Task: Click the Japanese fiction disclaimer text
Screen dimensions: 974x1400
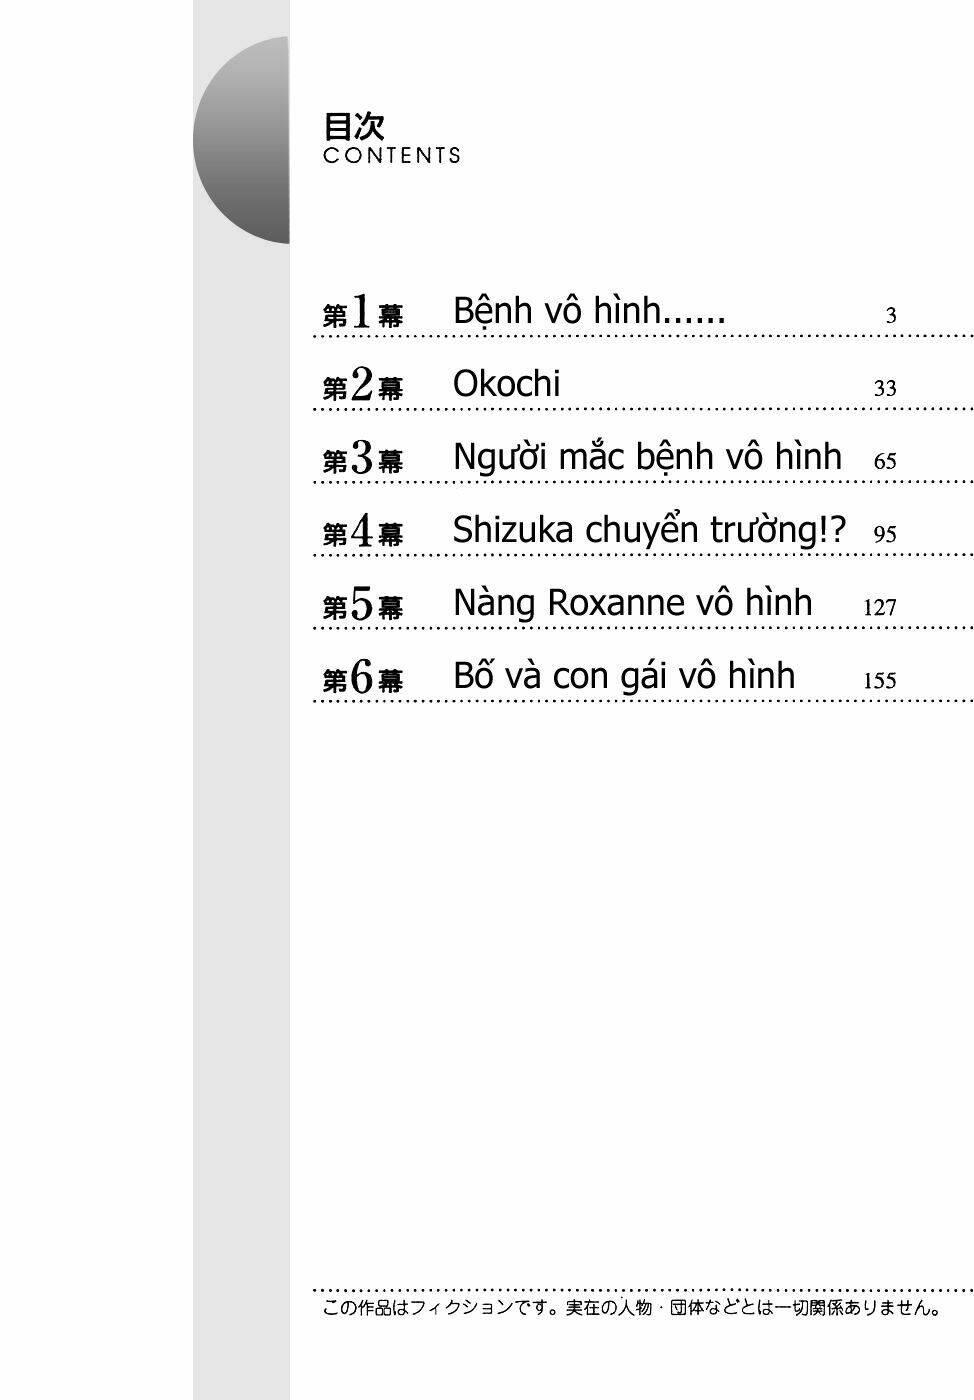Action: pyautogui.click(x=631, y=1308)
